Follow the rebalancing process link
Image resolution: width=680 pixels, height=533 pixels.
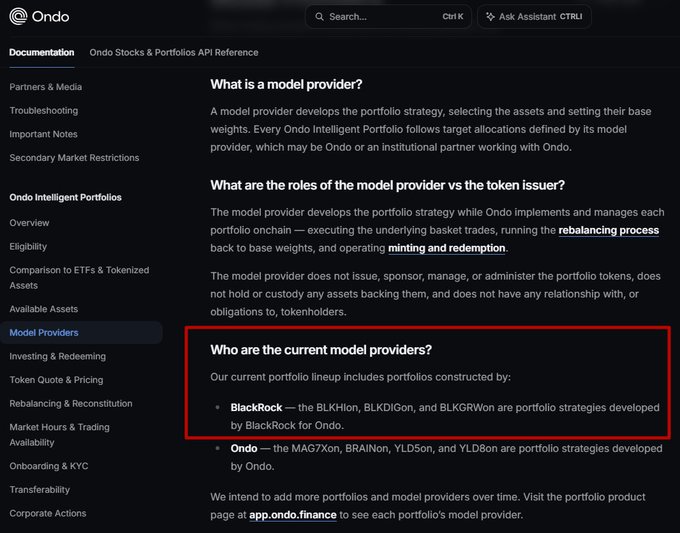pyautogui.click(x=608, y=230)
